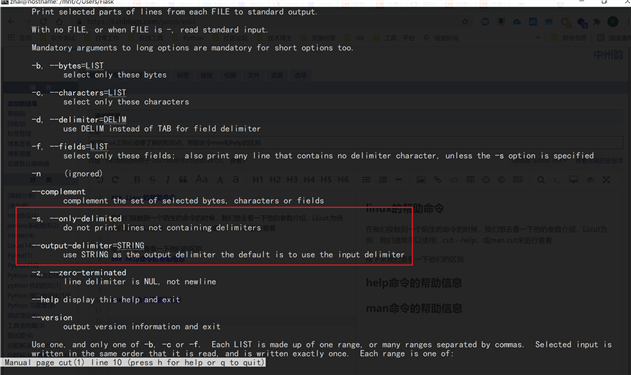This screenshot has height=375, width=631.
Task: Open 文件 tab in background blog editor
Action: (253, 75)
